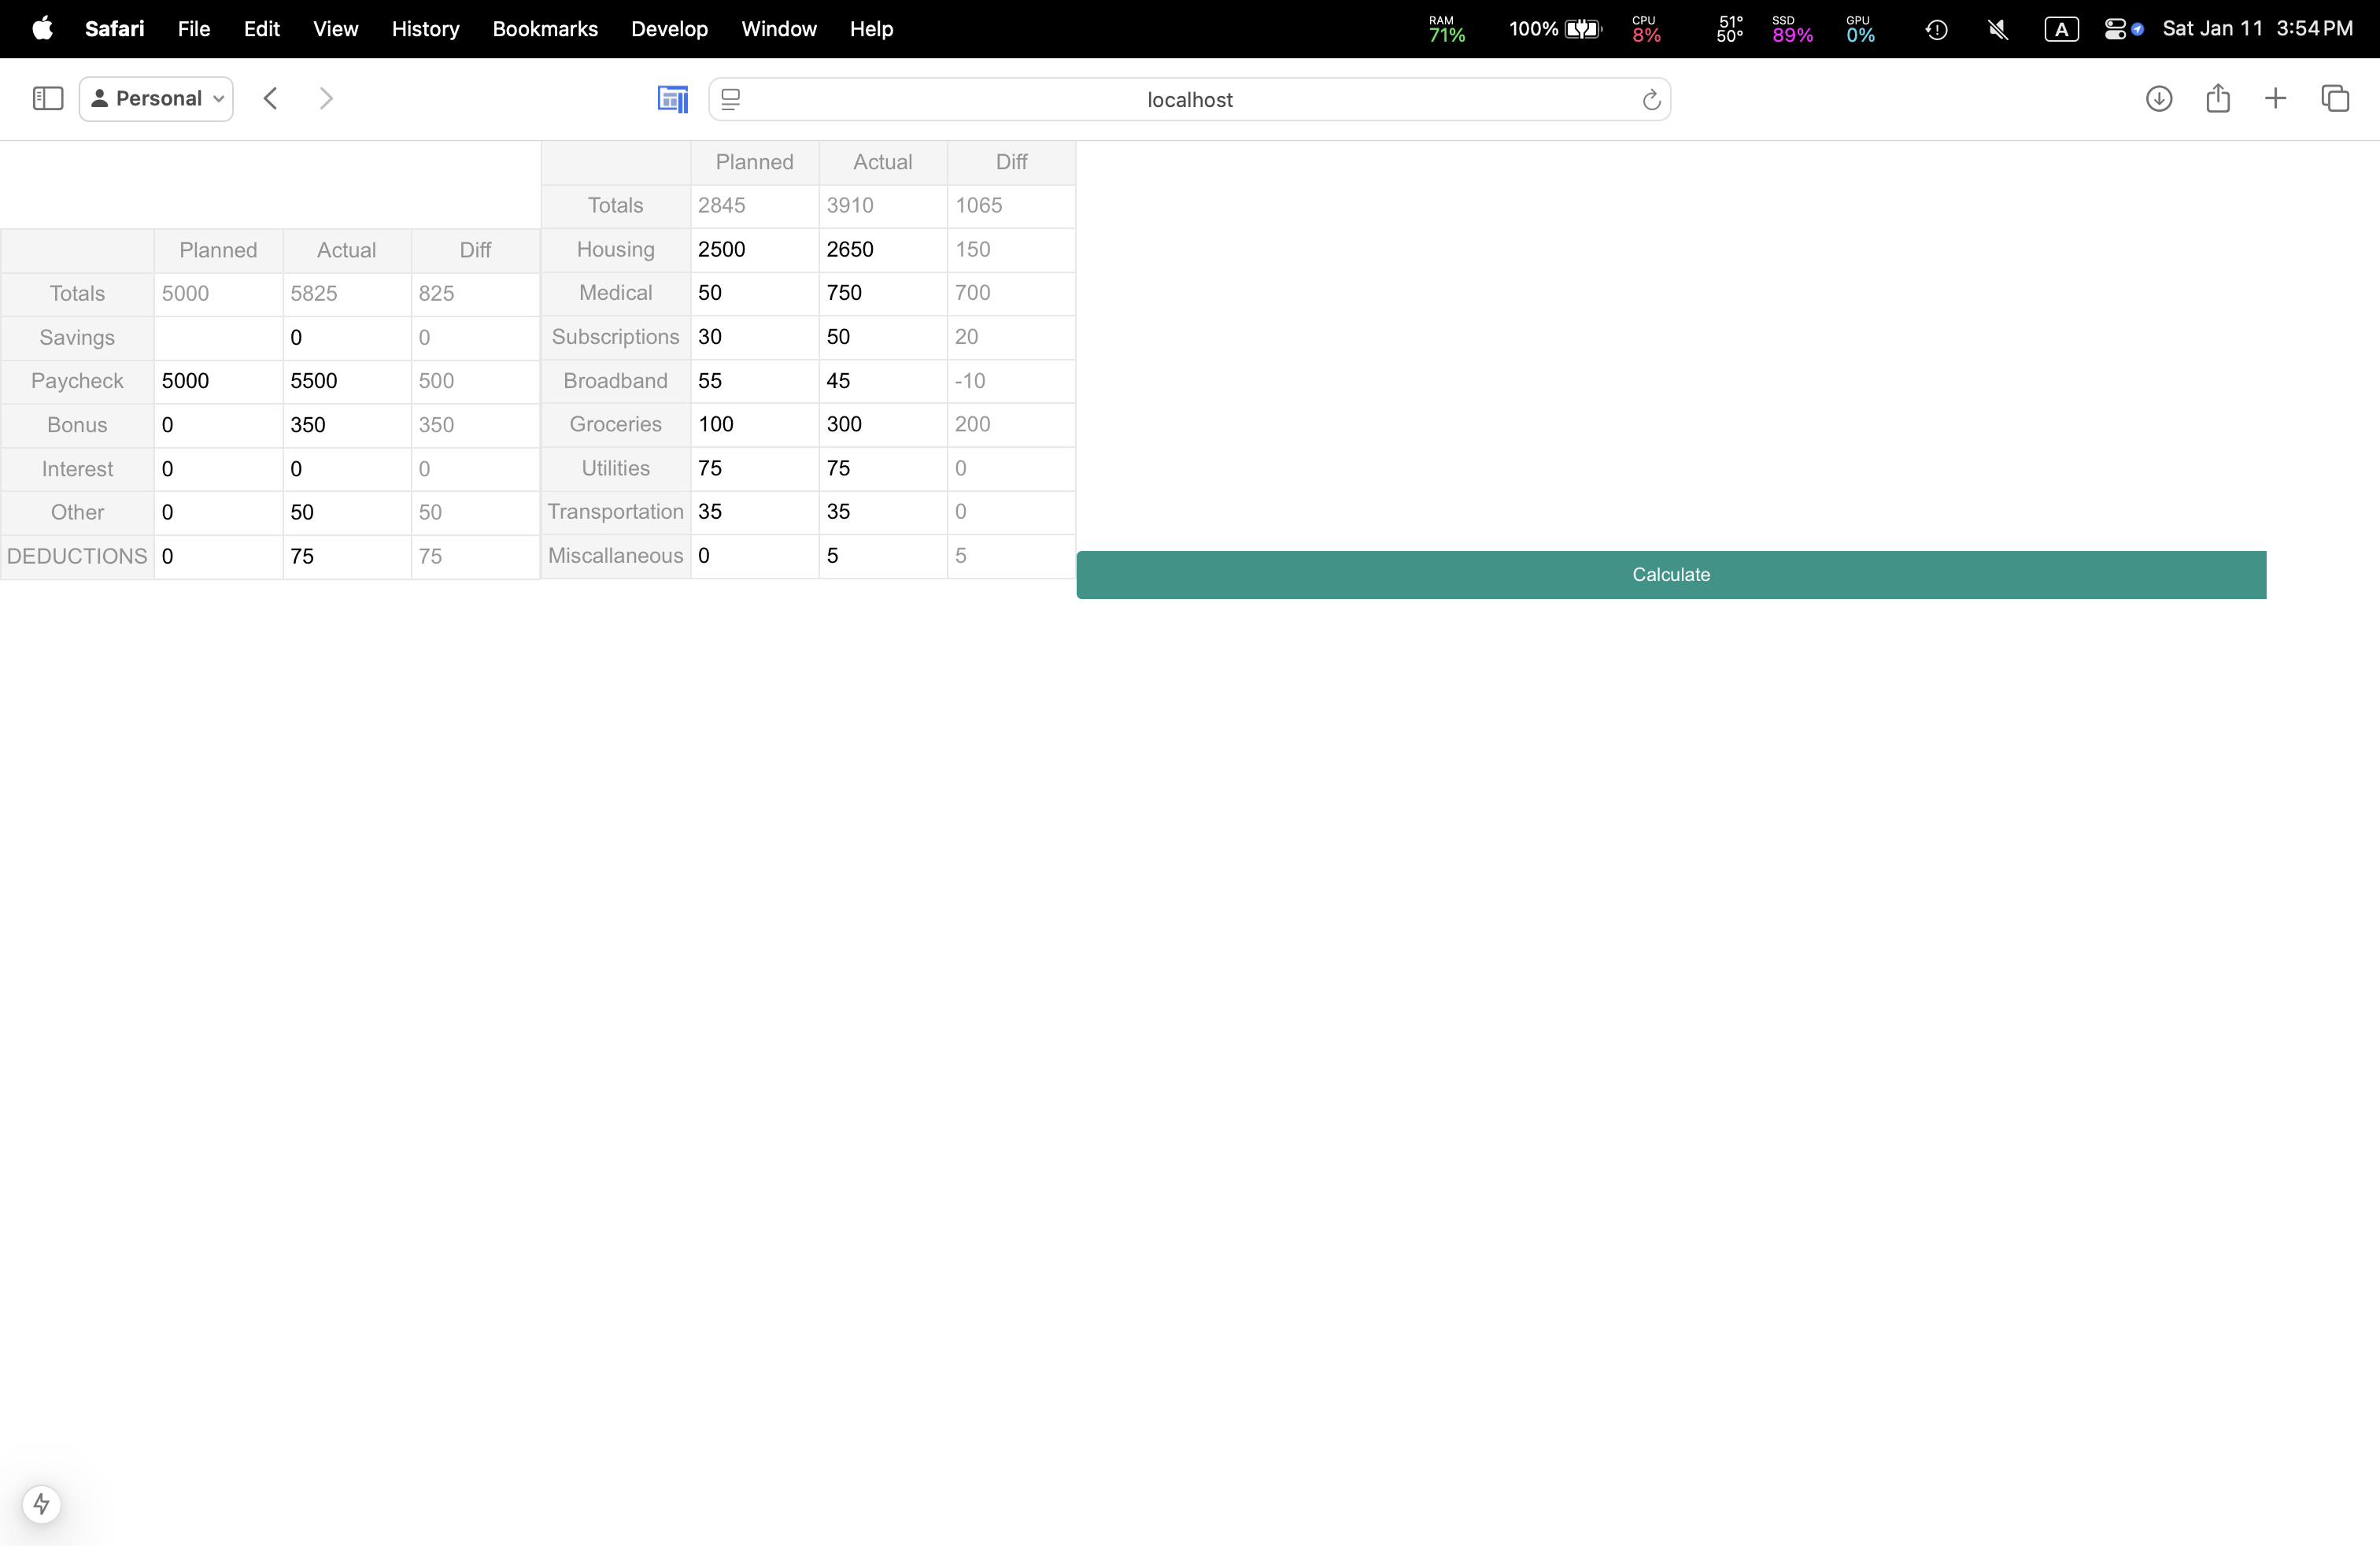Toggle the Safari sidebar icon

[48, 98]
